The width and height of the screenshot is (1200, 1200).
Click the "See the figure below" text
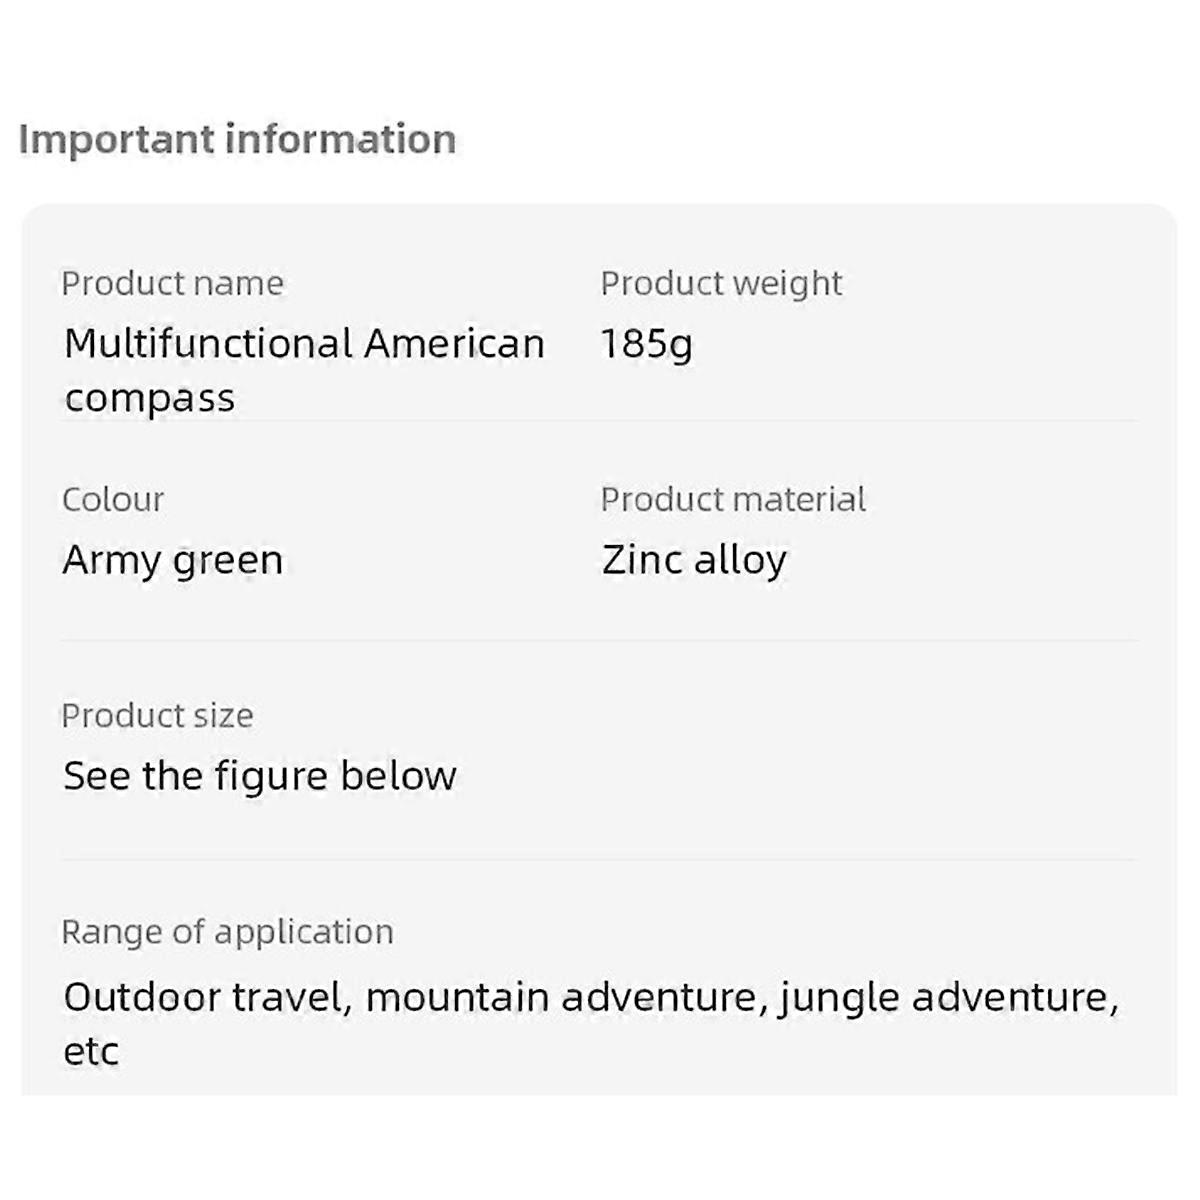(x=260, y=776)
